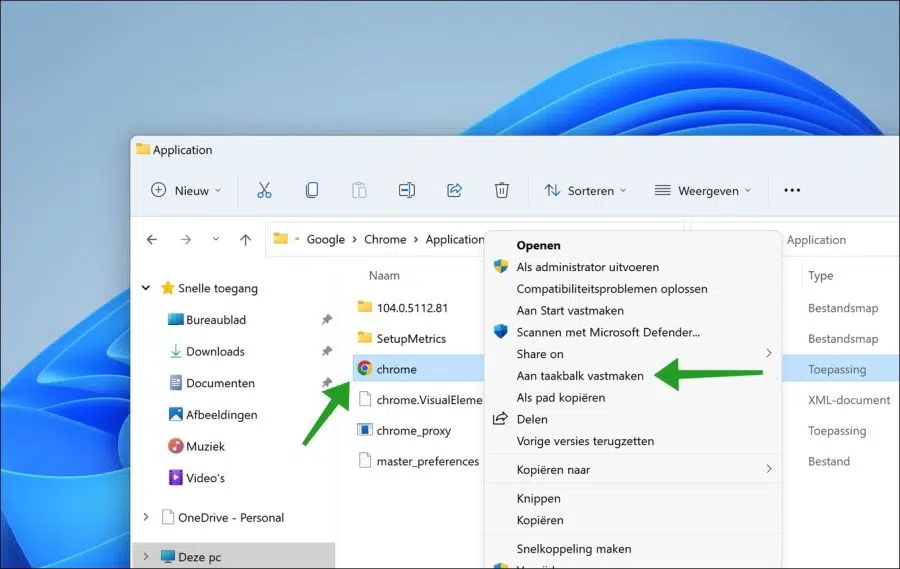Click the pin icon next to Downloads
900x569 pixels.
(327, 351)
